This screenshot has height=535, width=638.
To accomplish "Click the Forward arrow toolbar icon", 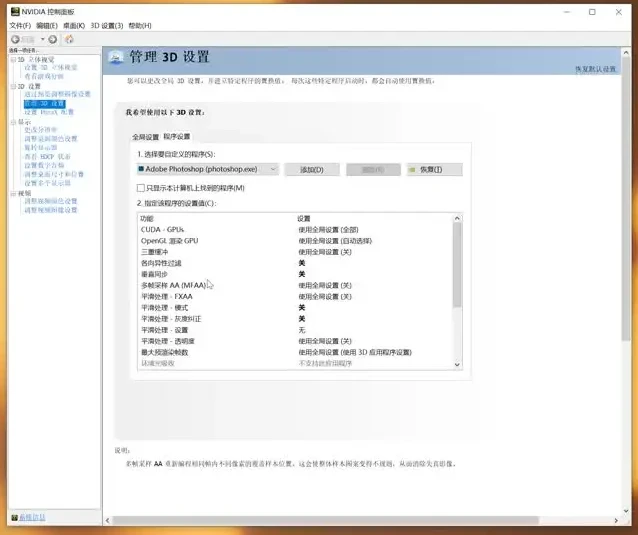I will (52, 39).
